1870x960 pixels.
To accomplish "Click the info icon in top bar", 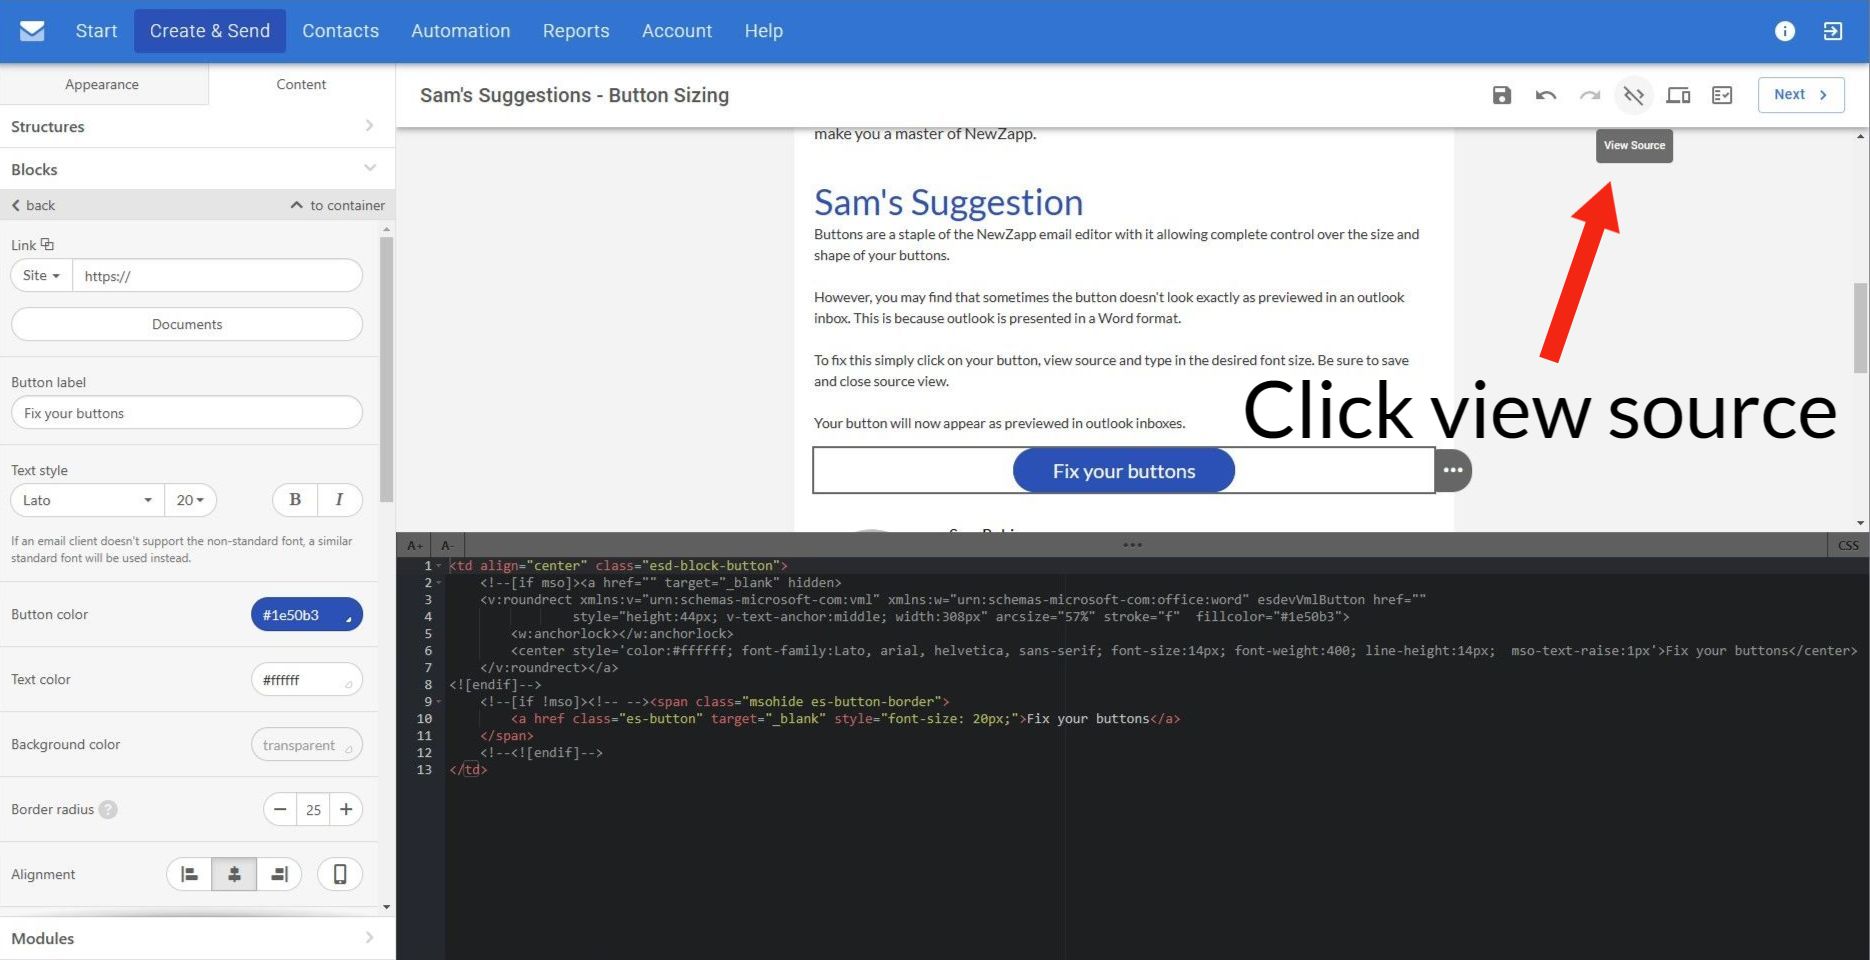I will tap(1784, 31).
